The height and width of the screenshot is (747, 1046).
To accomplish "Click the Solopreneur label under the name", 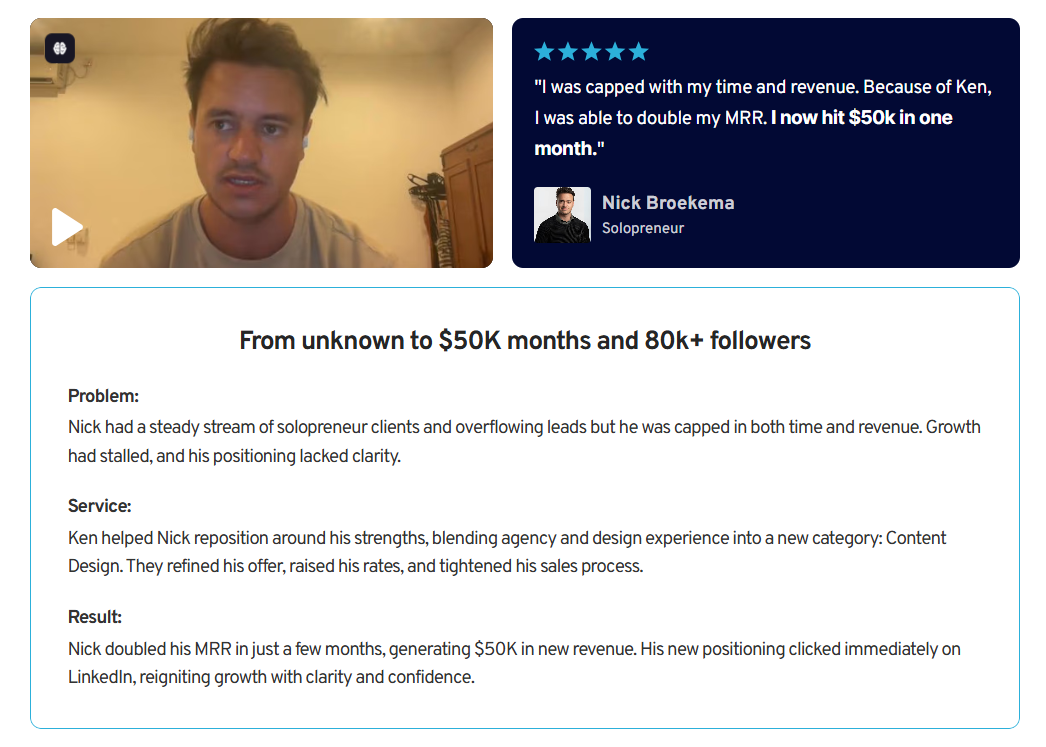I will [642, 228].
